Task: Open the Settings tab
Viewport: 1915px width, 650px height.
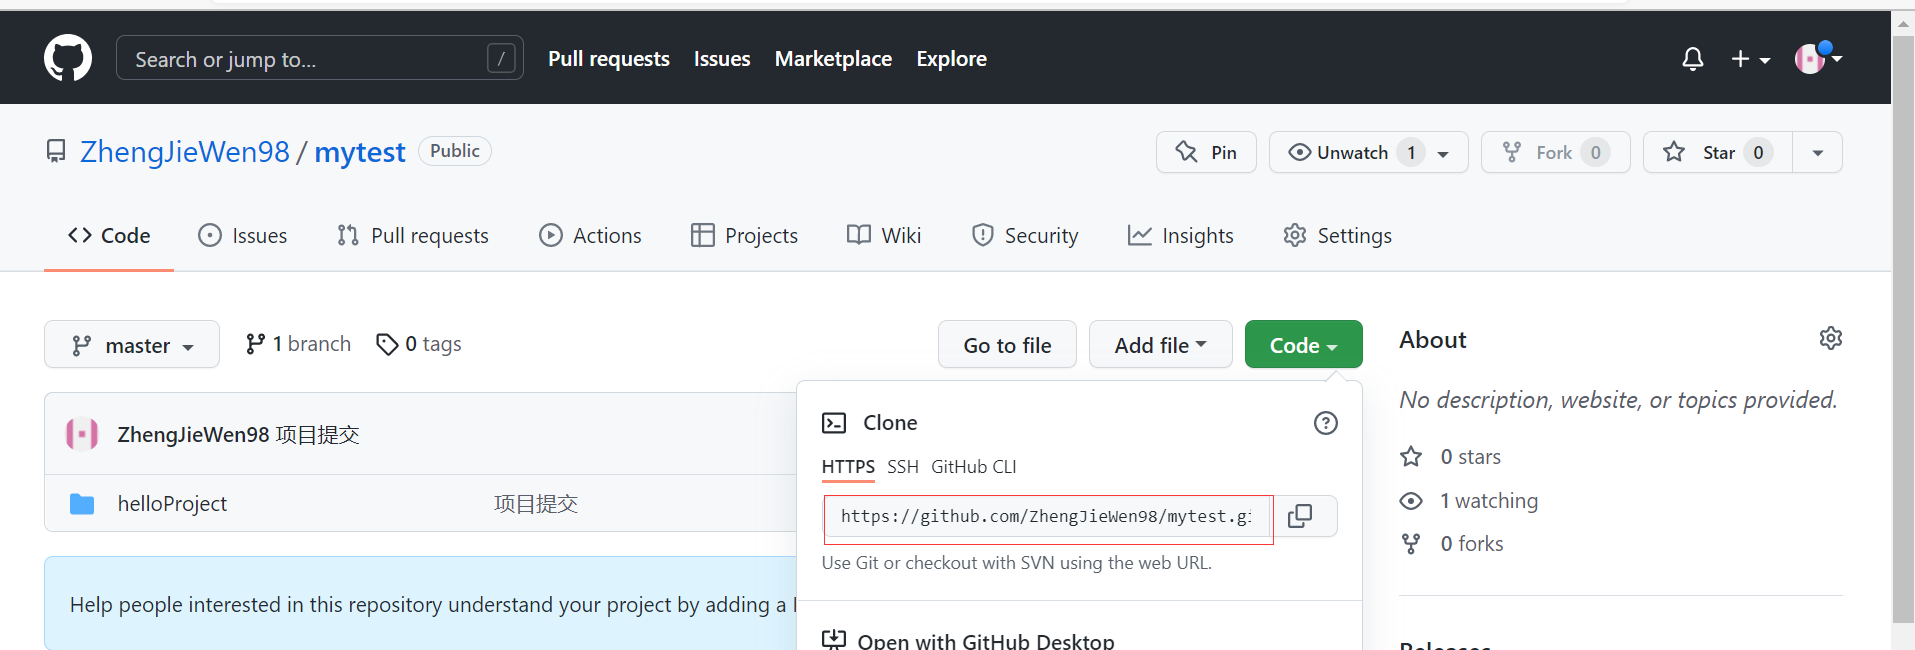Action: (1338, 236)
